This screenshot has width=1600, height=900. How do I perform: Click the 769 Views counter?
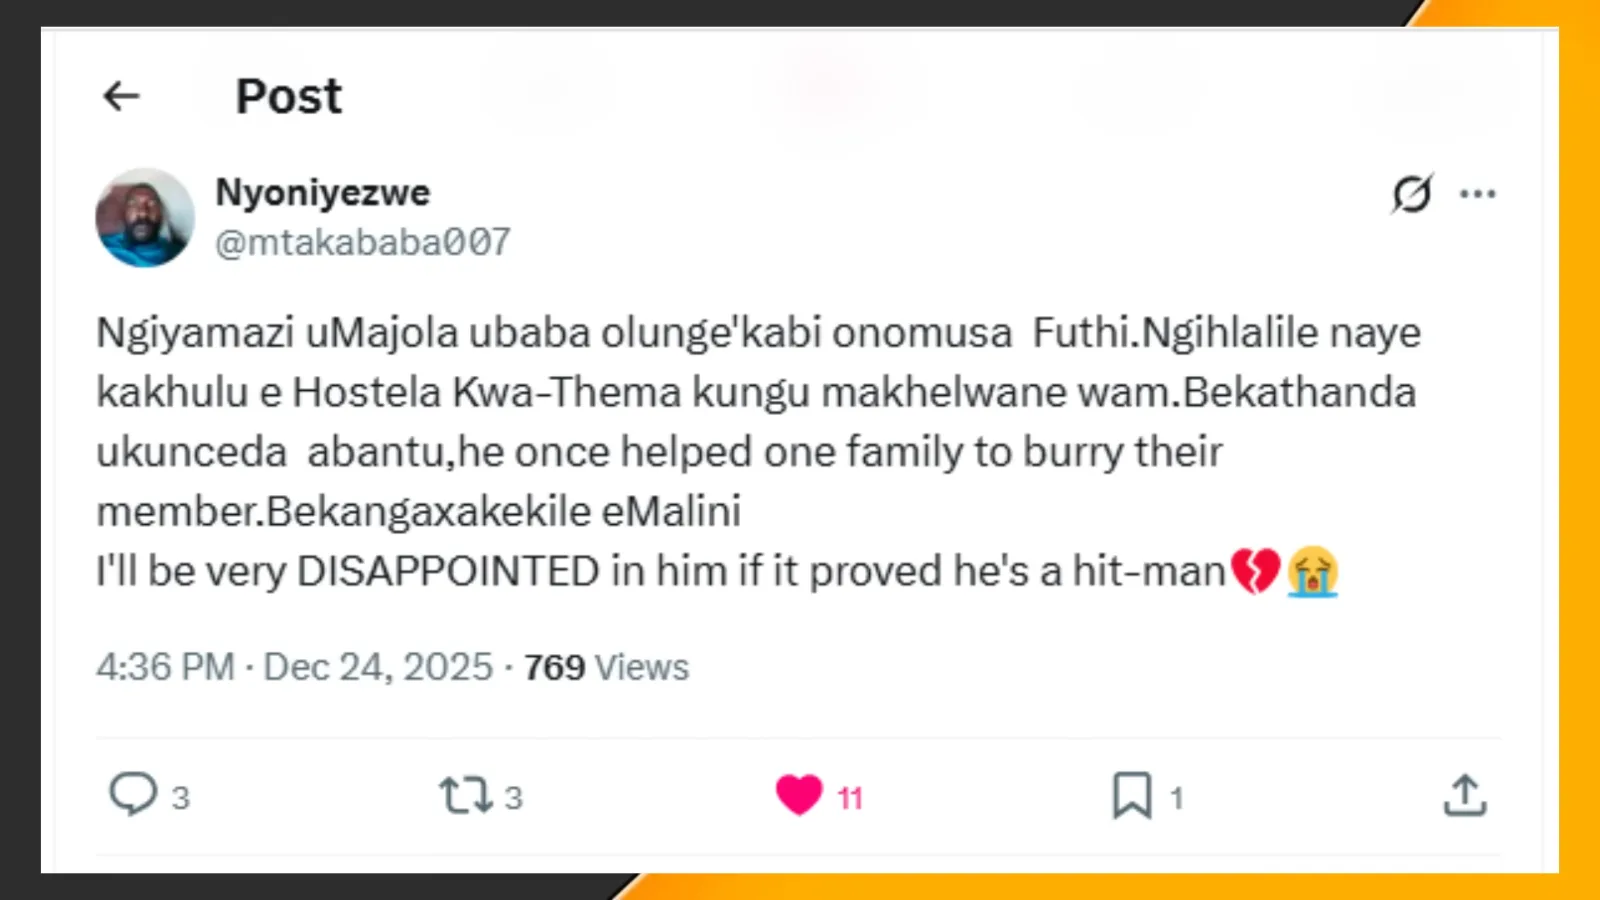coord(606,667)
